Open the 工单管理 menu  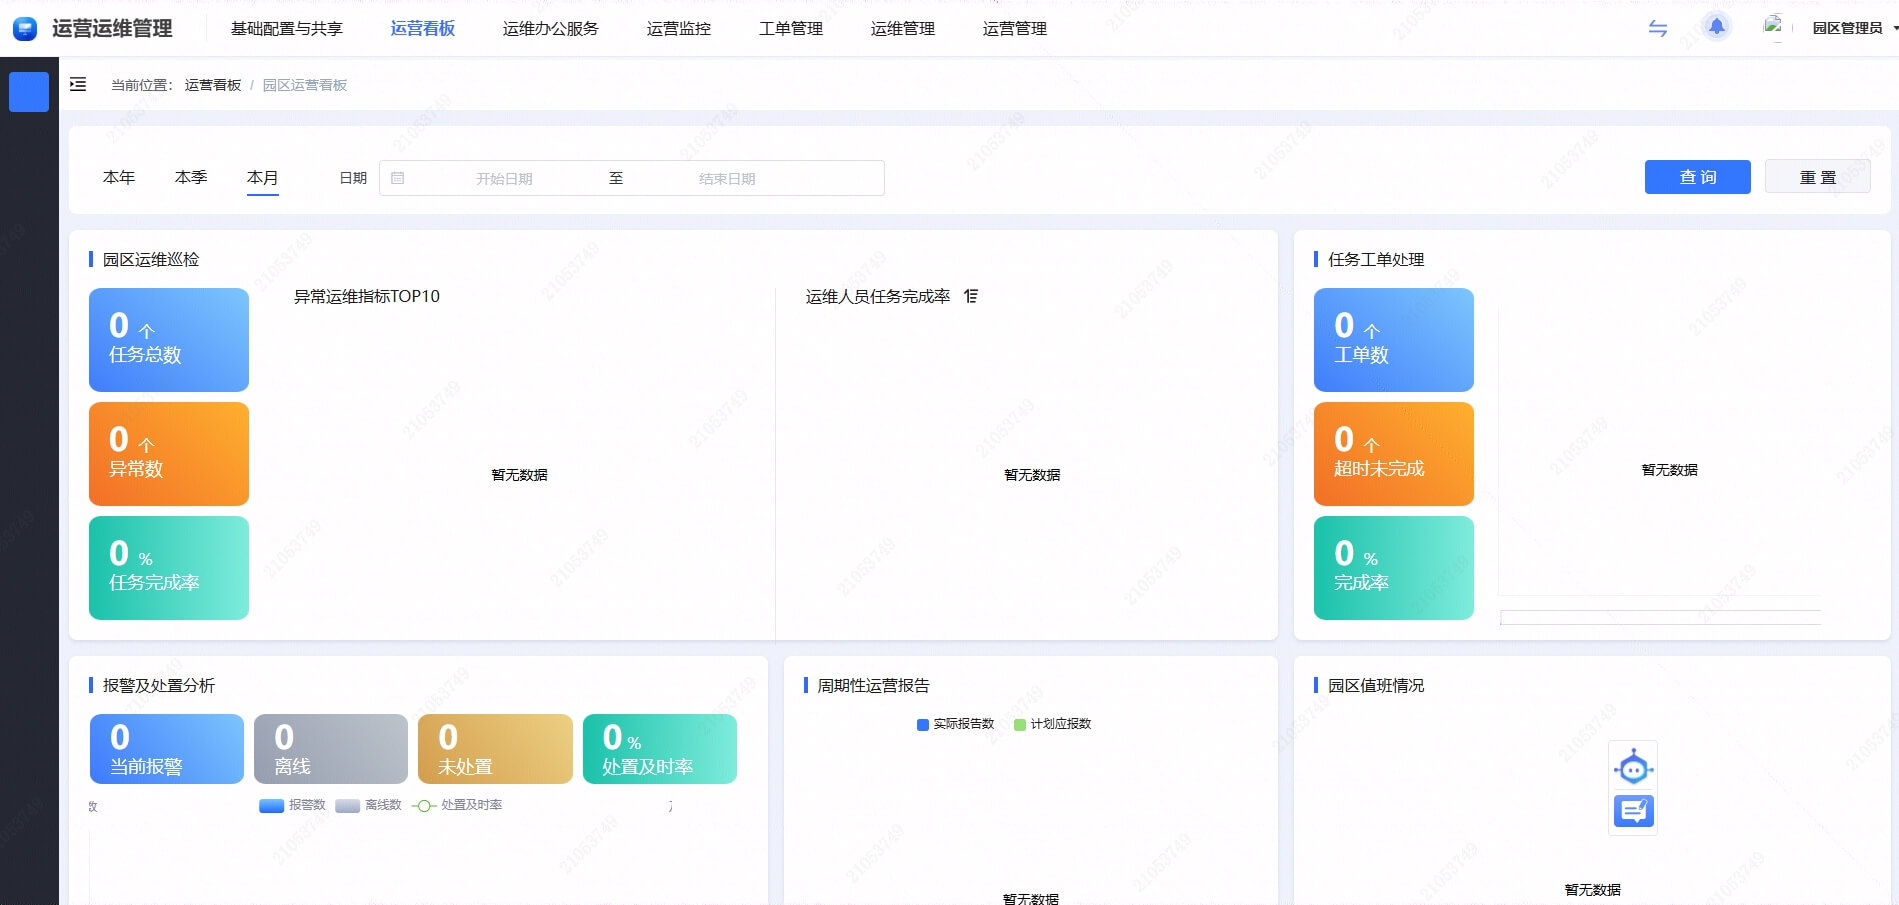point(791,28)
